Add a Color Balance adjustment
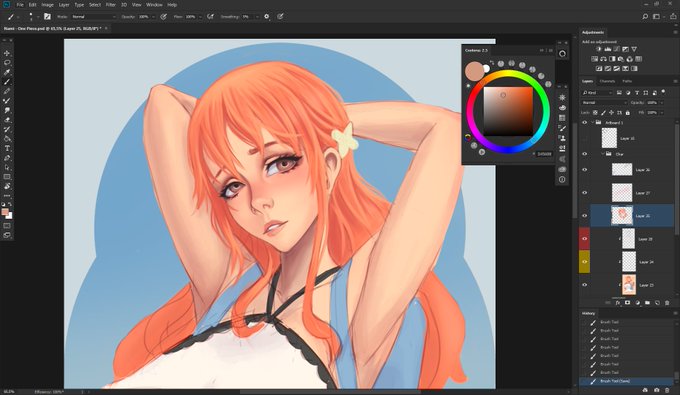This screenshot has height=395, width=680. coord(603,59)
